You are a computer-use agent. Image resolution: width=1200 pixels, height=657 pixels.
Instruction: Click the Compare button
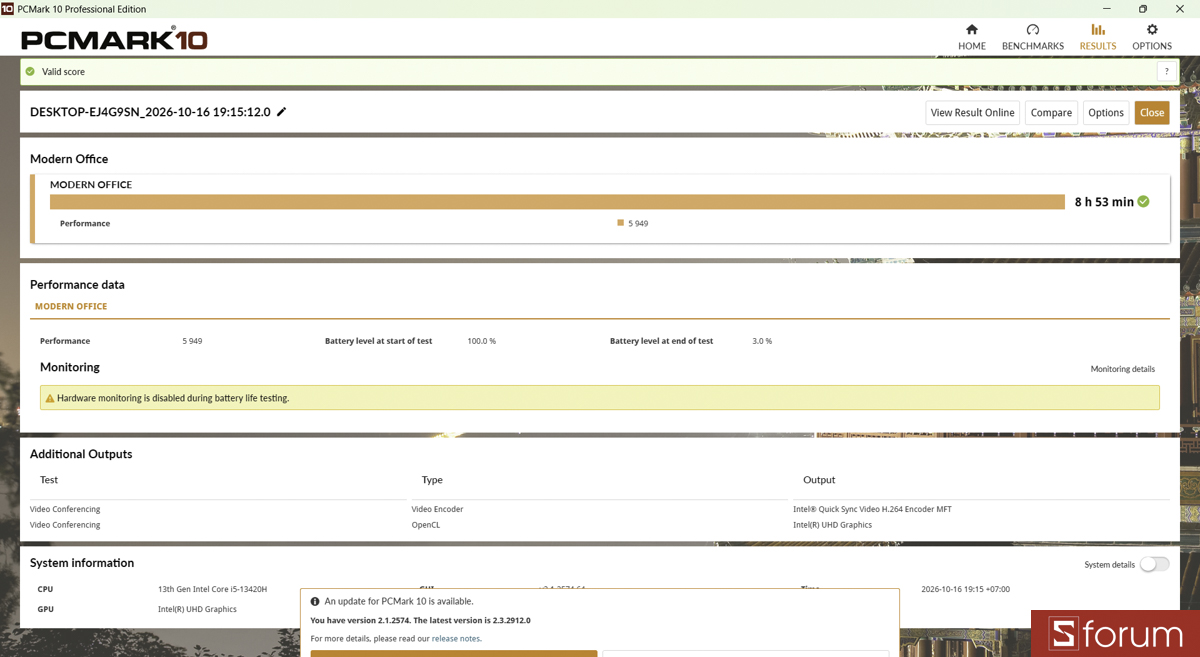[x=1051, y=113]
